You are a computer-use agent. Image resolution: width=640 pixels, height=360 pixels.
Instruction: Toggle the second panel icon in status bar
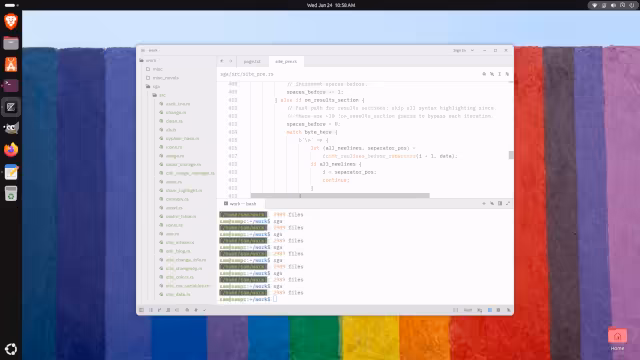[151, 310]
